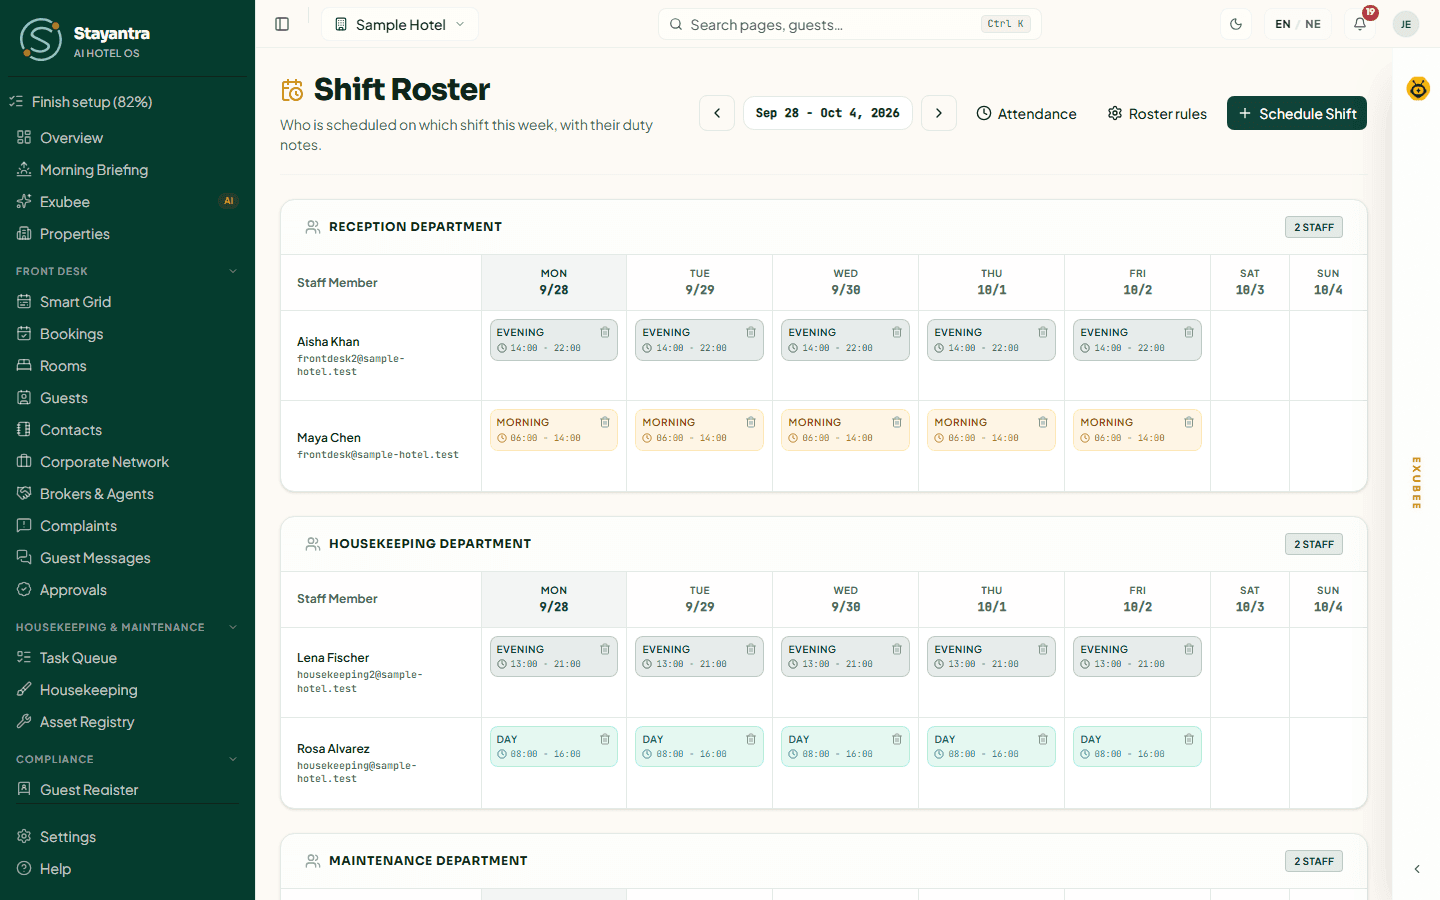Screen dimensions: 1440x900
Task: Click the Approvals checkmark icon
Action: click(x=24, y=590)
